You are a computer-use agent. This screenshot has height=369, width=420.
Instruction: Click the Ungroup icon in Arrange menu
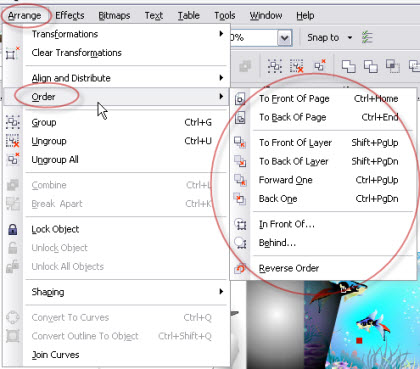[x=13, y=141]
